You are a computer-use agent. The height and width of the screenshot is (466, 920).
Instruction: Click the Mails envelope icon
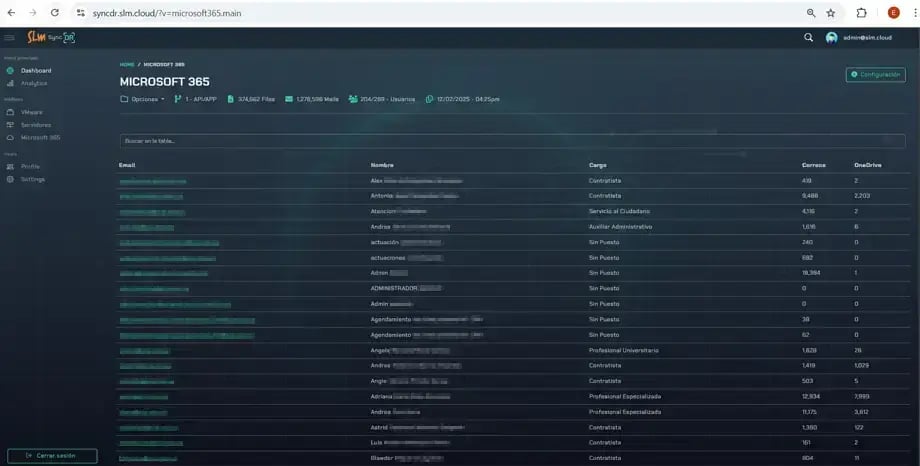[x=288, y=99]
